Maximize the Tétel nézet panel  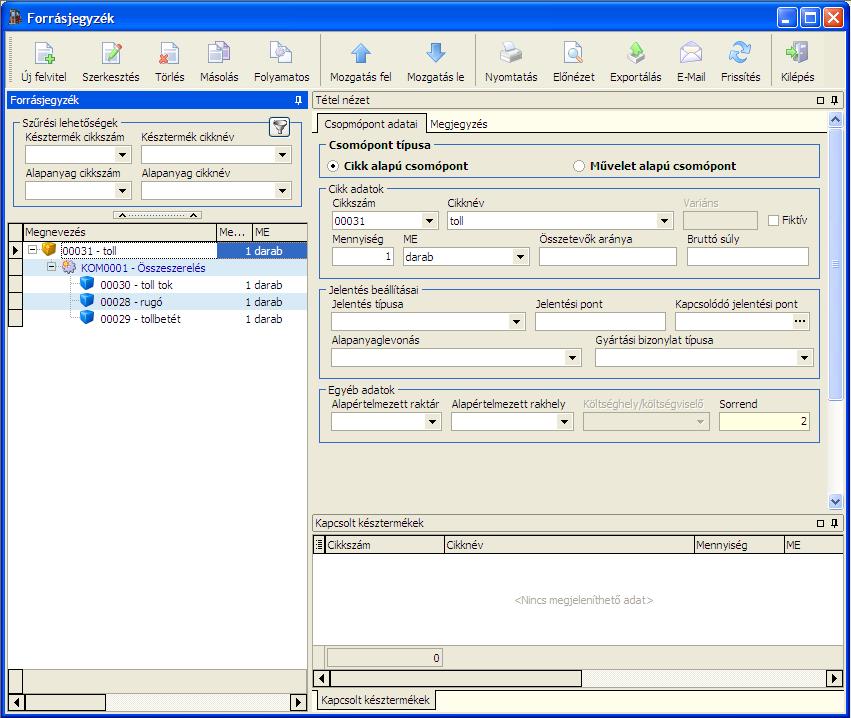820,100
